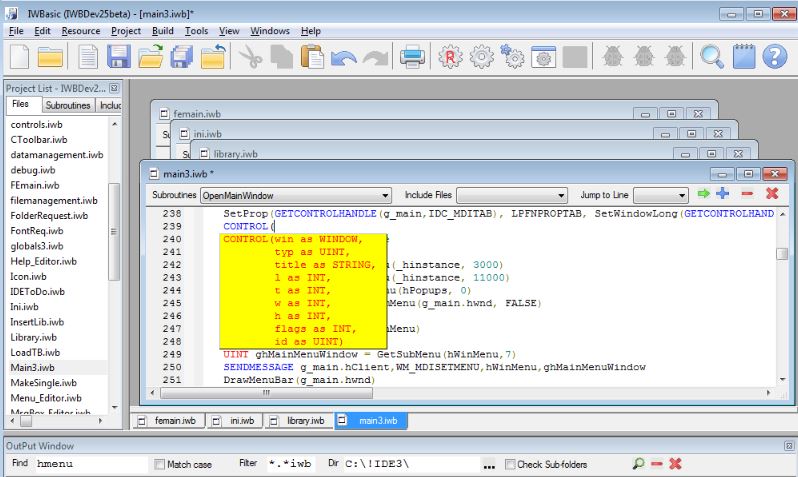Select Help_Editor.iwb in the project file list

click(x=44, y=262)
